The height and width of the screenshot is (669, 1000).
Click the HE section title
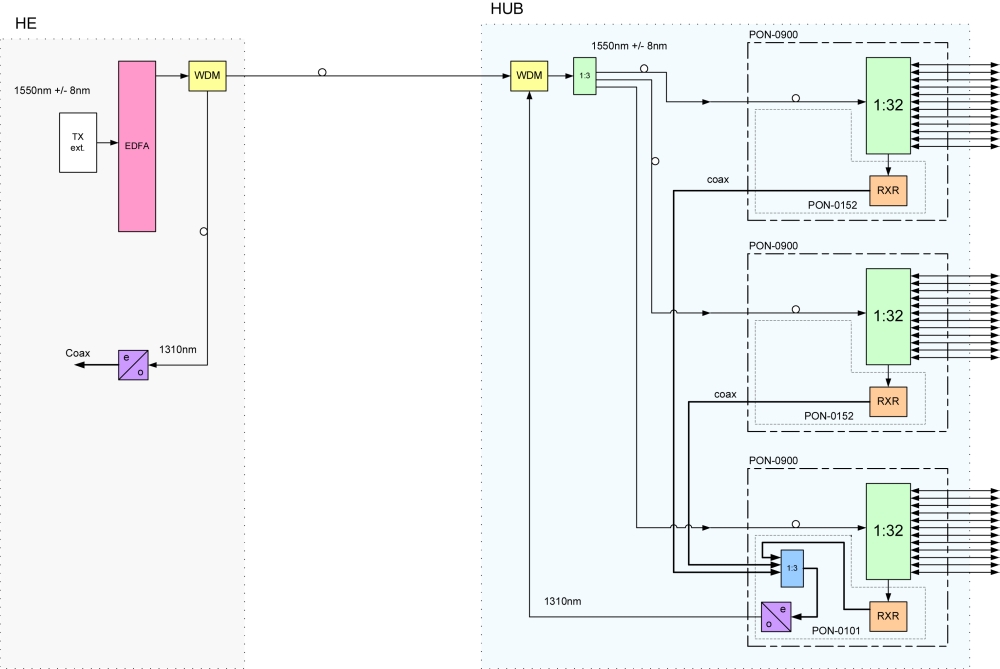tap(26, 24)
